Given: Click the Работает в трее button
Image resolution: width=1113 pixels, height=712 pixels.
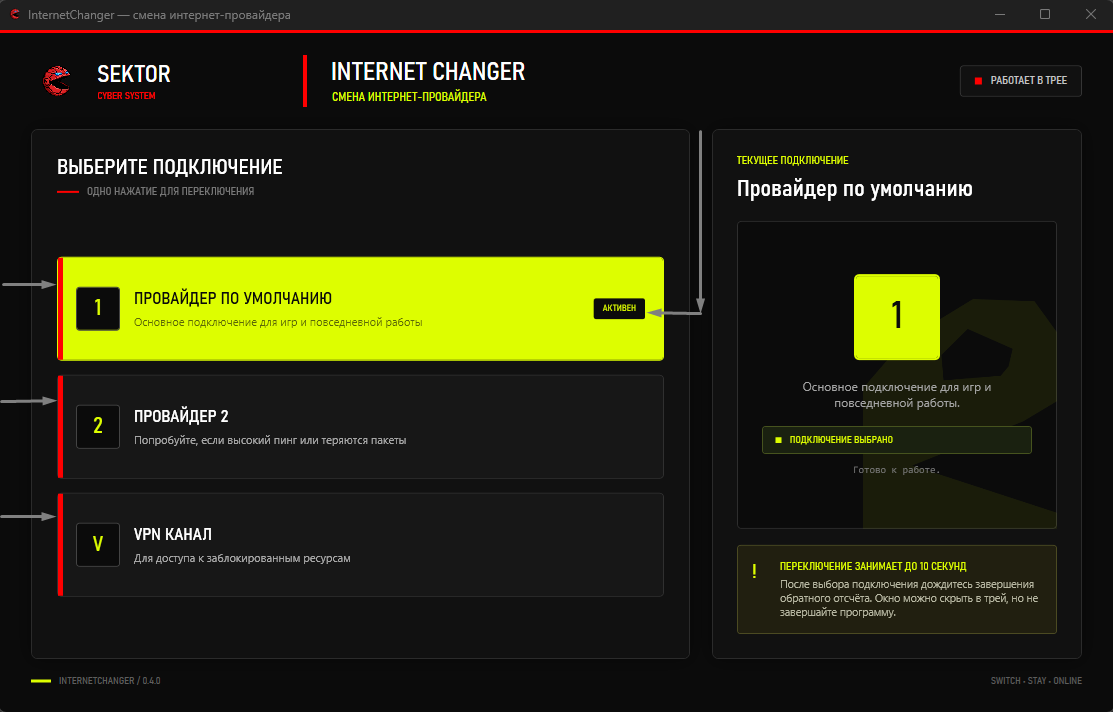Looking at the screenshot, I should [x=1021, y=81].
